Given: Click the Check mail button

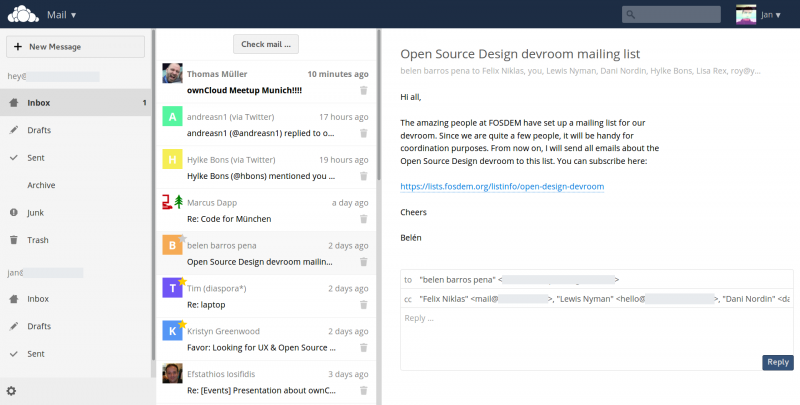Looking at the screenshot, I should pyautogui.click(x=266, y=44).
